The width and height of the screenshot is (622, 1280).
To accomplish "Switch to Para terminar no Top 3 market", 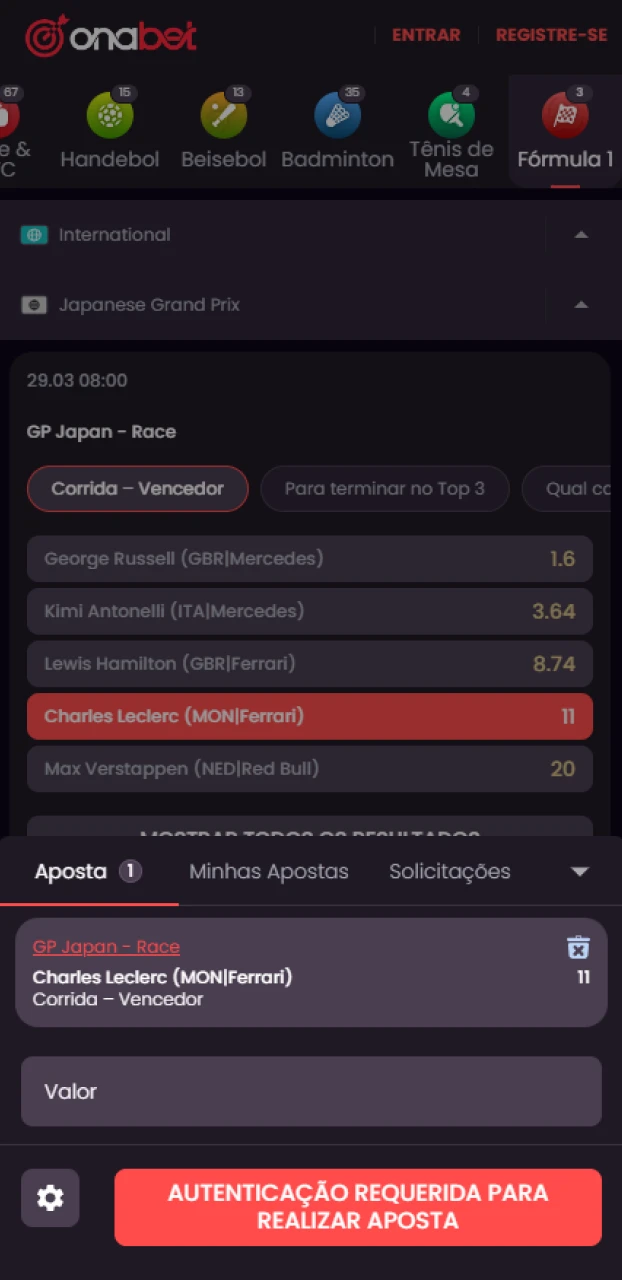I will 384,488.
